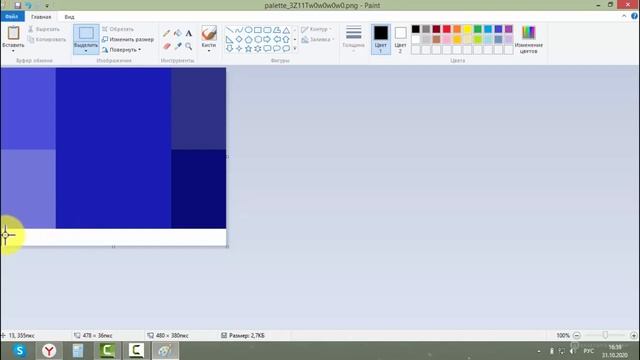This screenshot has width=640, height=360.
Task: Open Edit colors (Изменение цветов)
Action: [x=529, y=39]
